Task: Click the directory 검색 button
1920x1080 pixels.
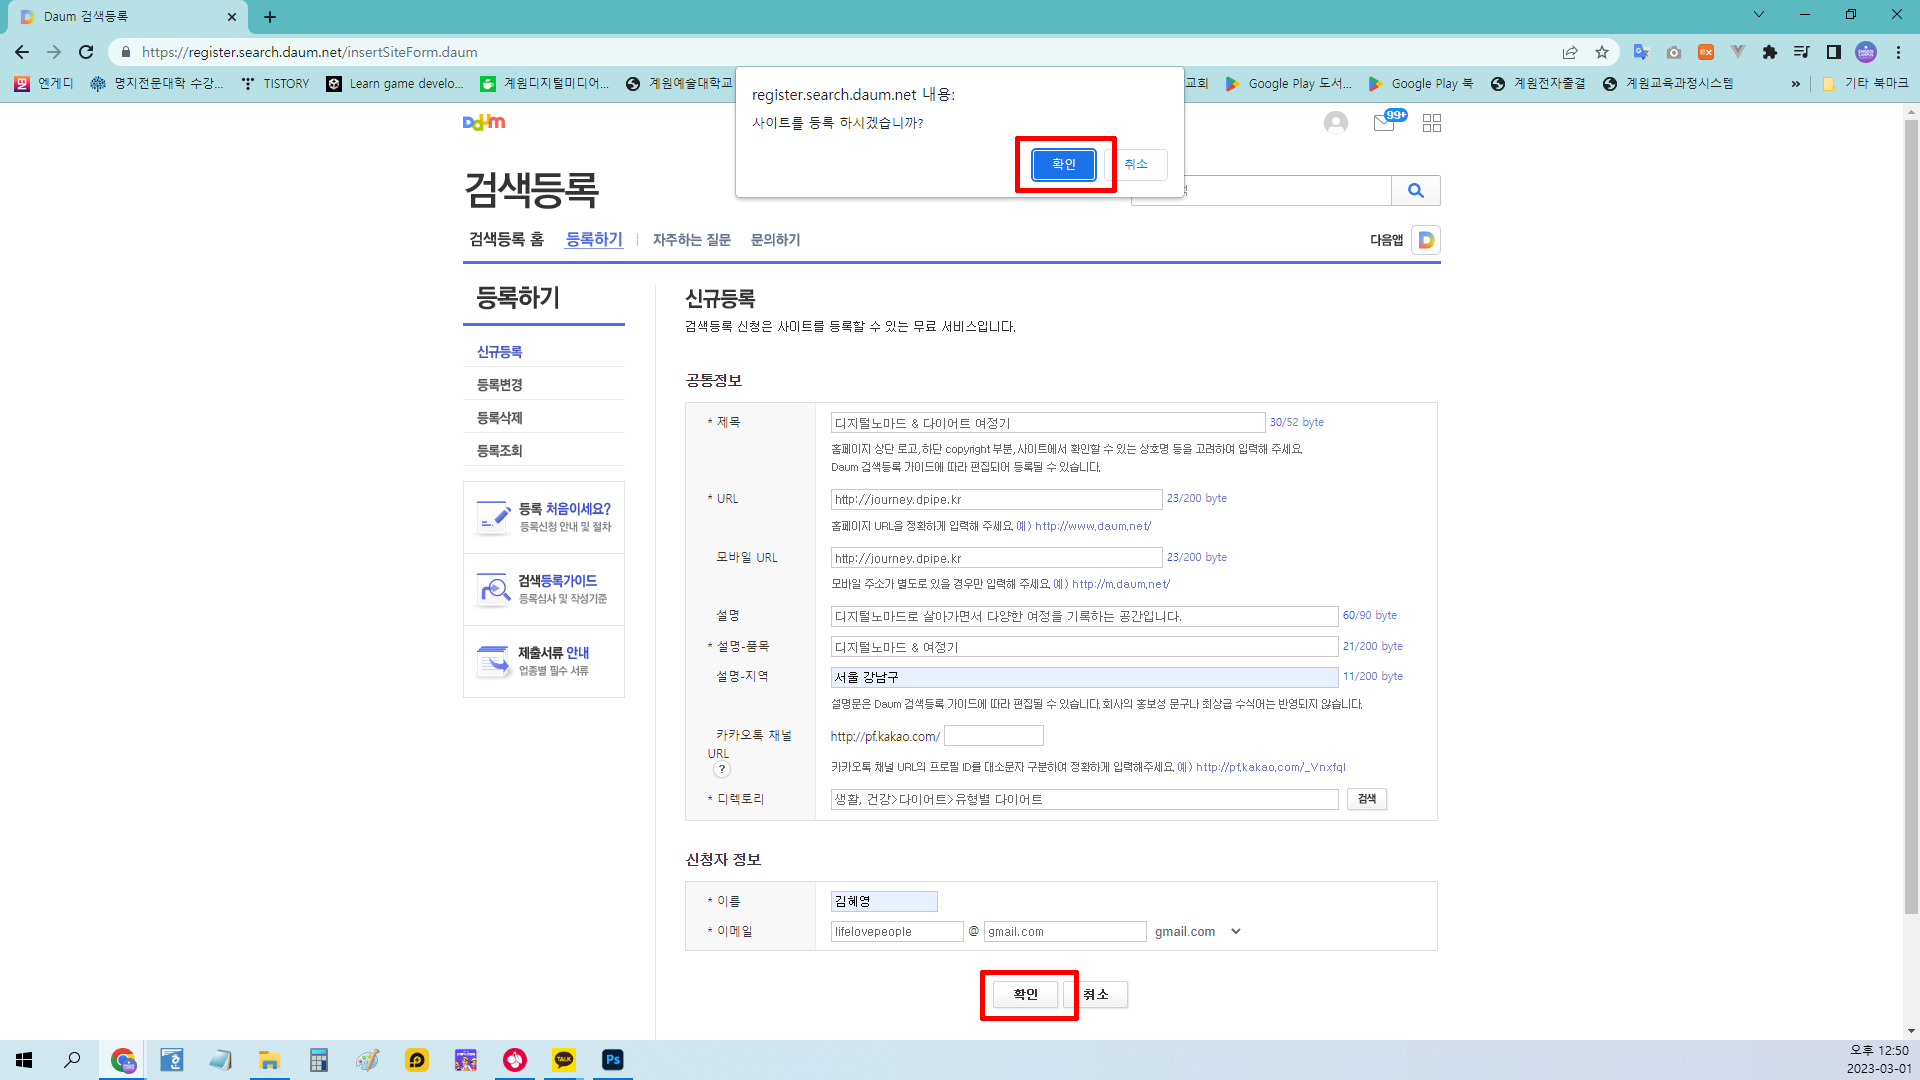Action: tap(1366, 799)
